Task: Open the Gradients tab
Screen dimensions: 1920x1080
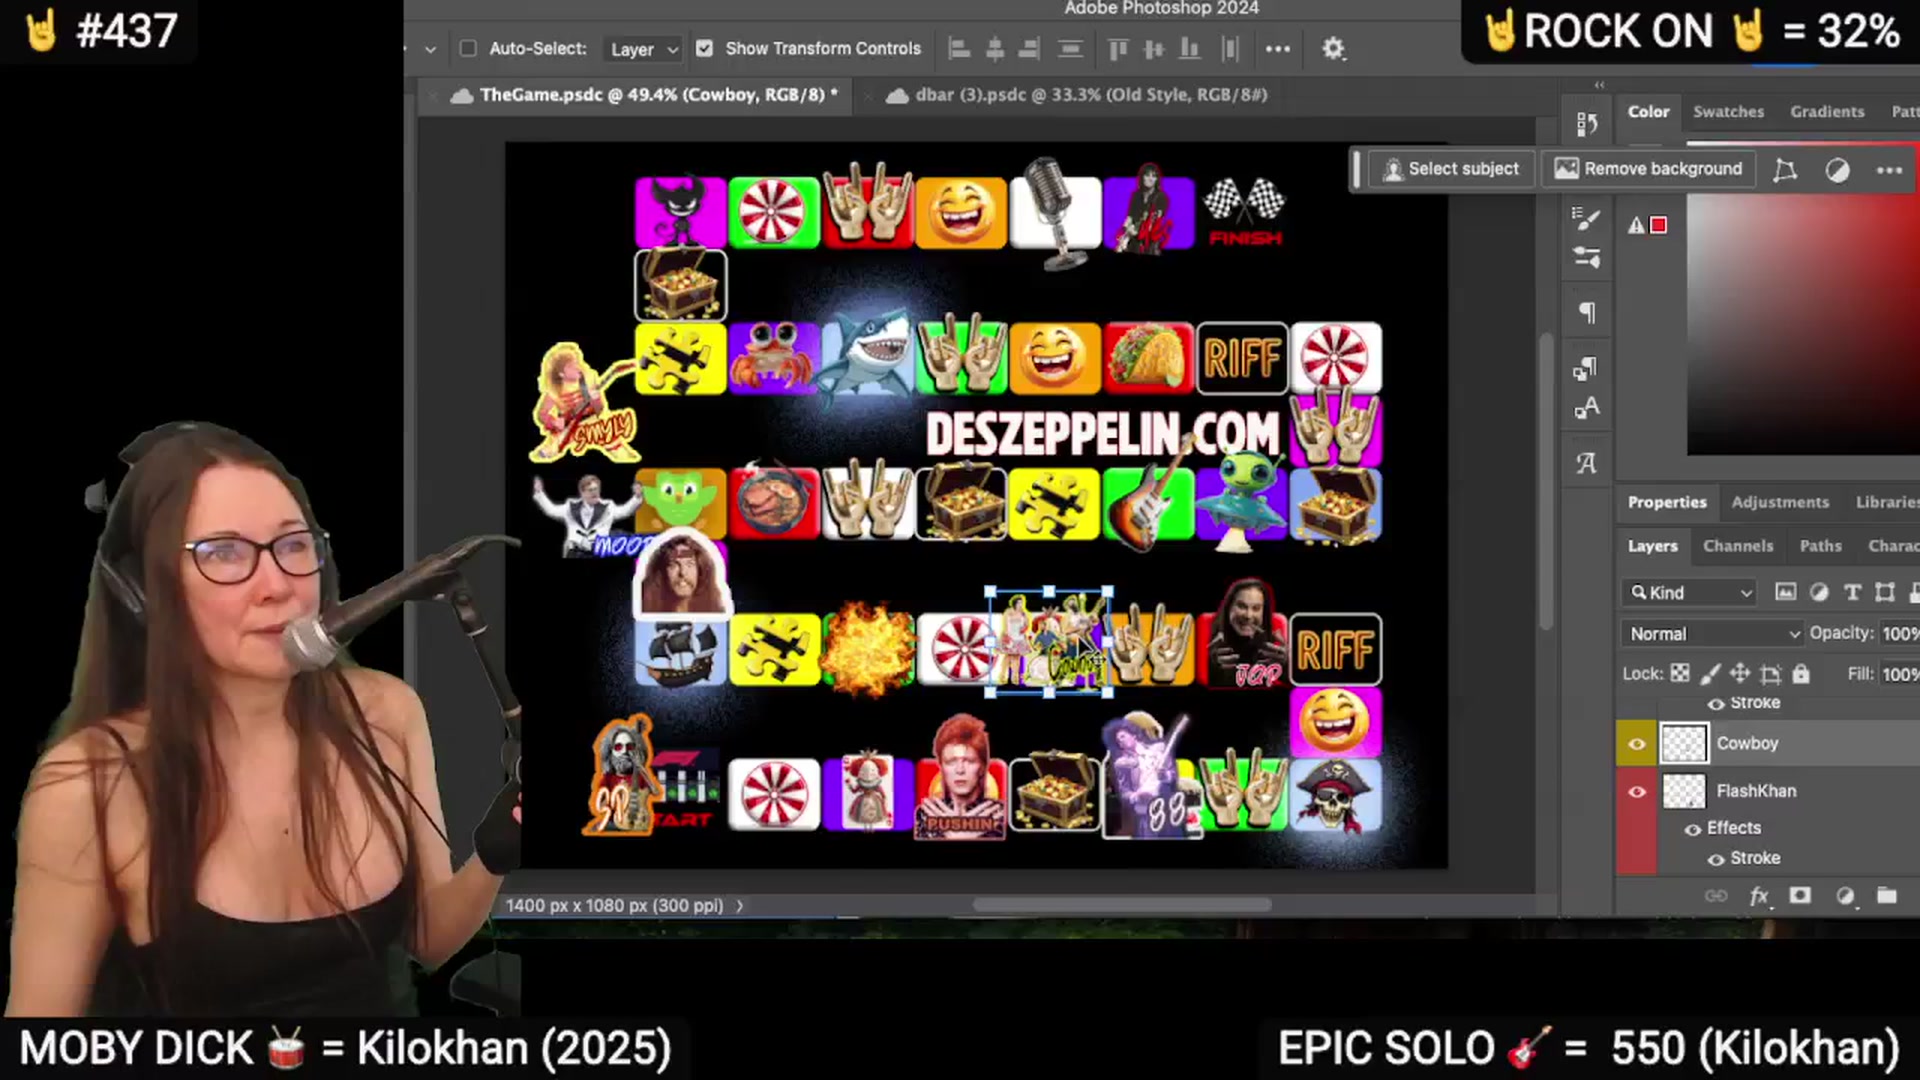Action: tap(1827, 112)
